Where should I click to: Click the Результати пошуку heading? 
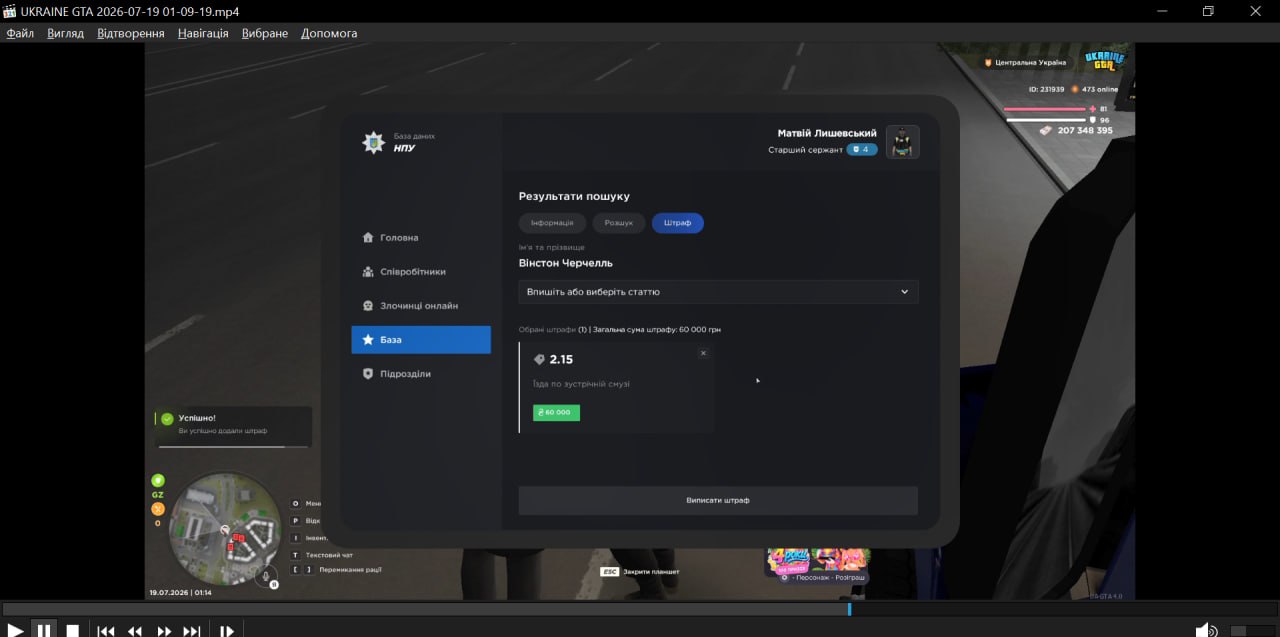click(574, 197)
